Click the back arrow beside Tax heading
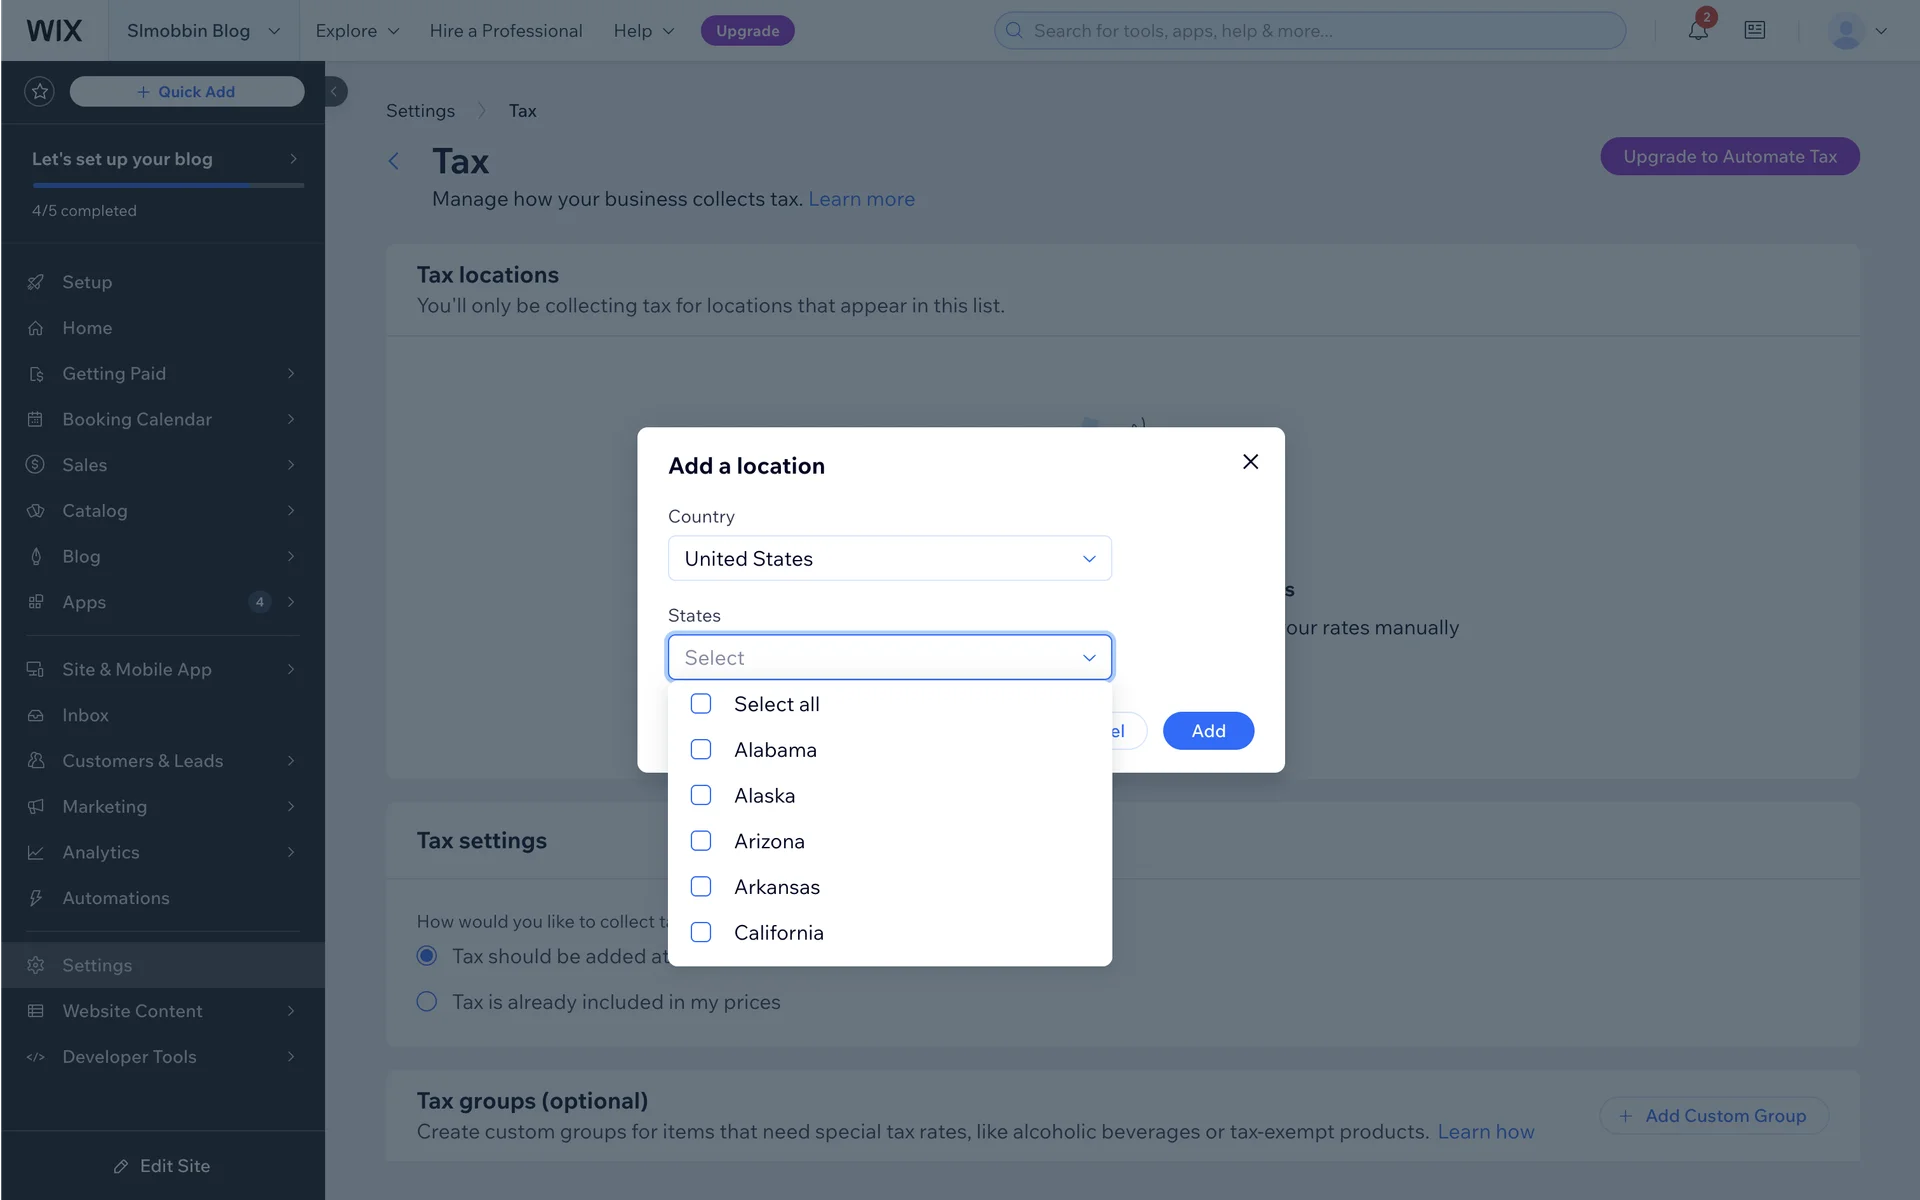1920x1200 pixels. coord(394,161)
